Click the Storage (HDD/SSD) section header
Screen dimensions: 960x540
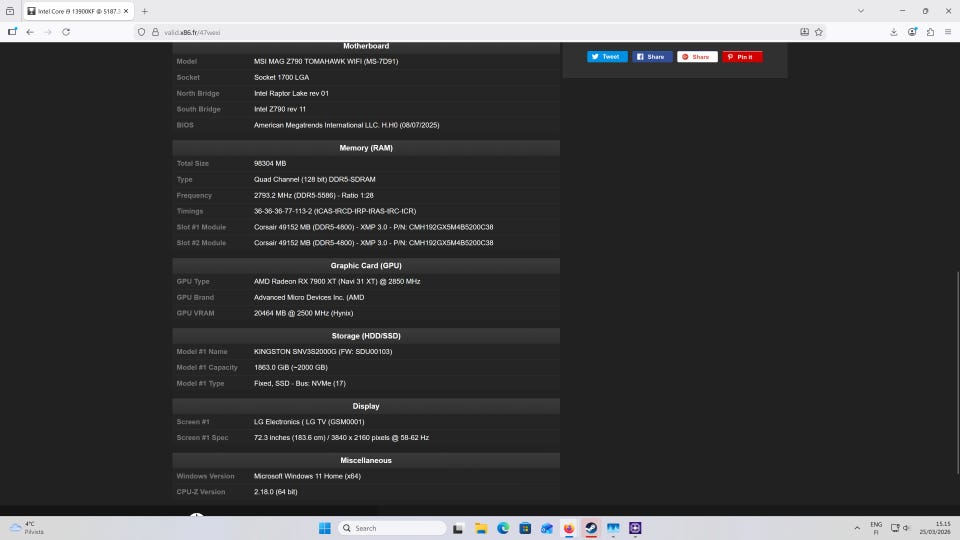(x=366, y=336)
